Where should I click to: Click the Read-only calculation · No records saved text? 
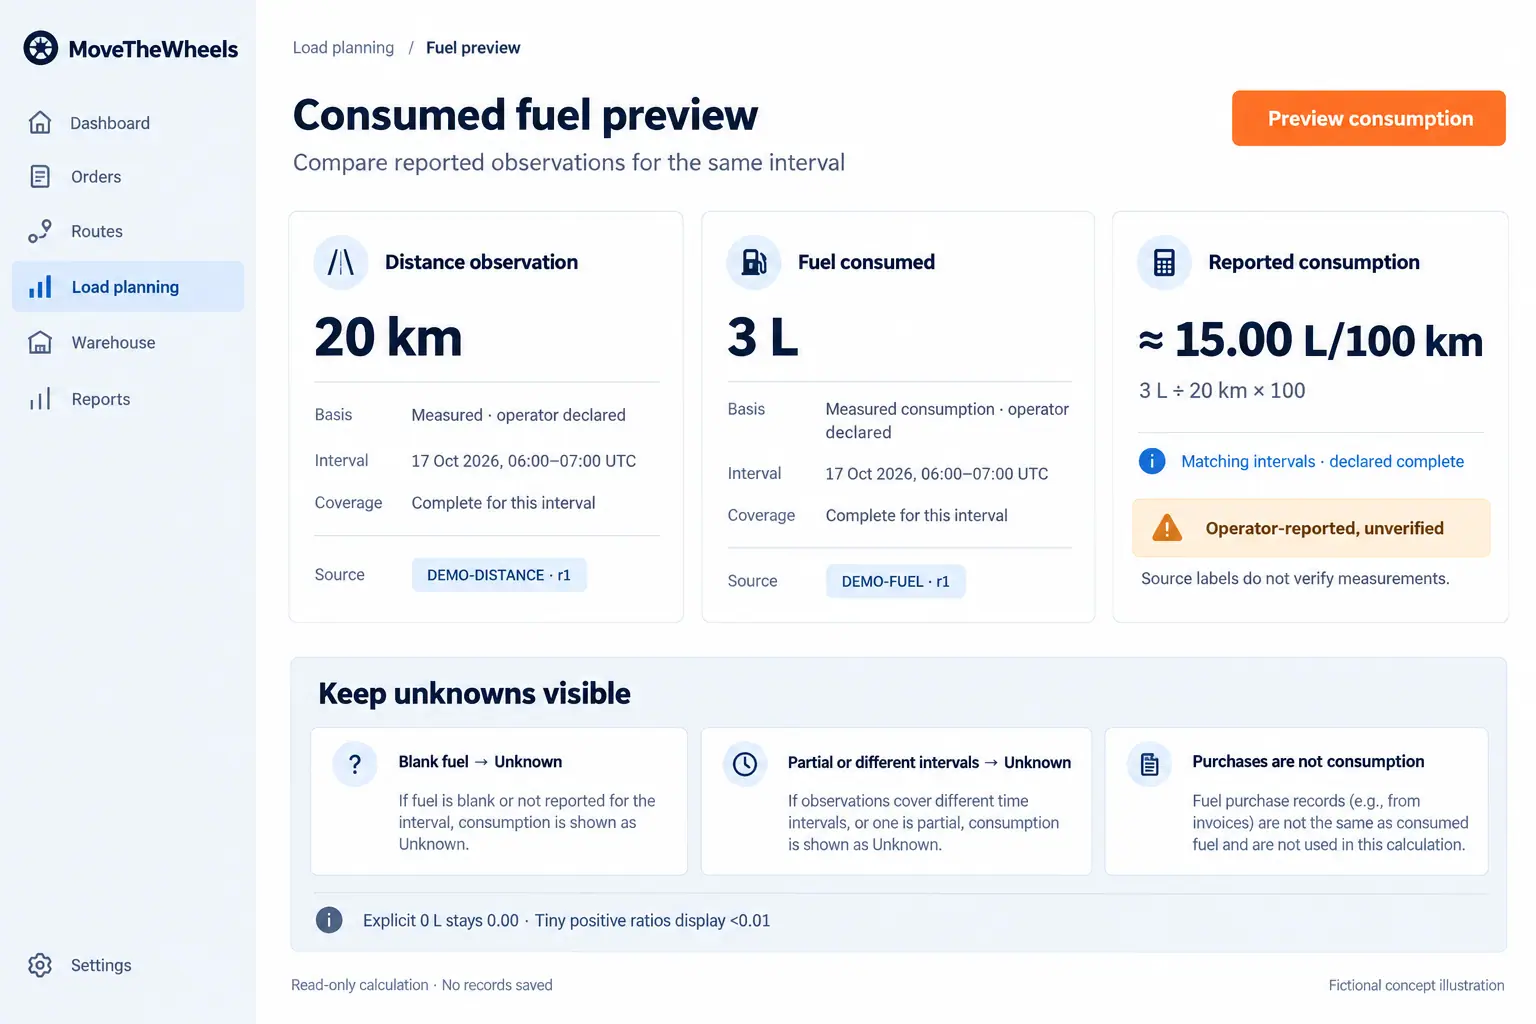click(422, 985)
